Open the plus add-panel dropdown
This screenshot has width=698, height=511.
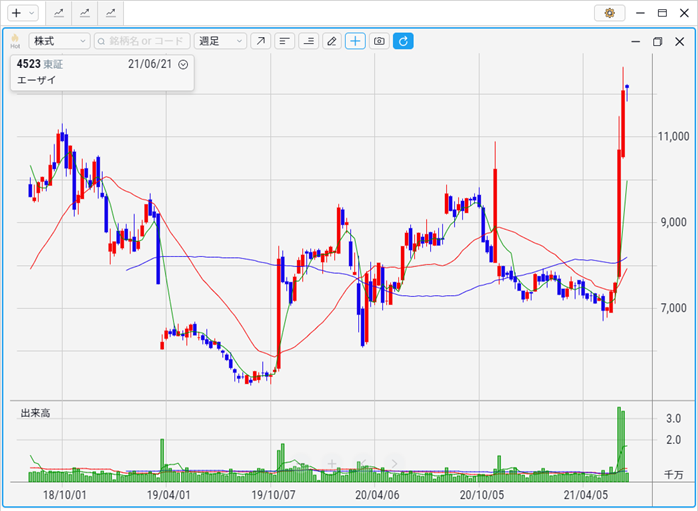coord(23,13)
